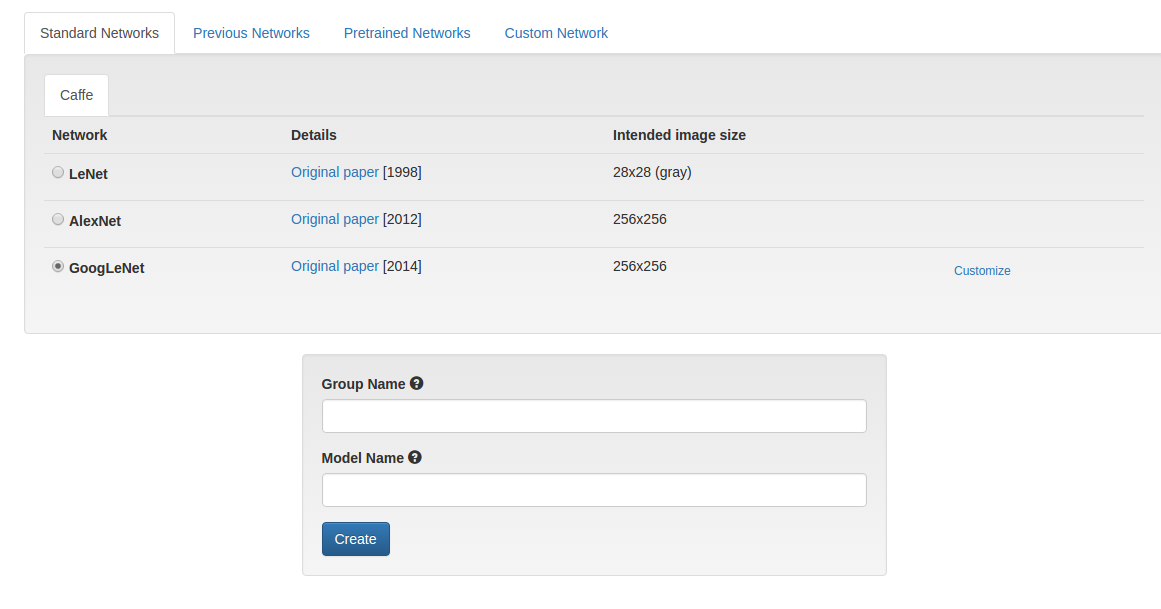Click the Create button
1161x609 pixels.
coord(355,539)
